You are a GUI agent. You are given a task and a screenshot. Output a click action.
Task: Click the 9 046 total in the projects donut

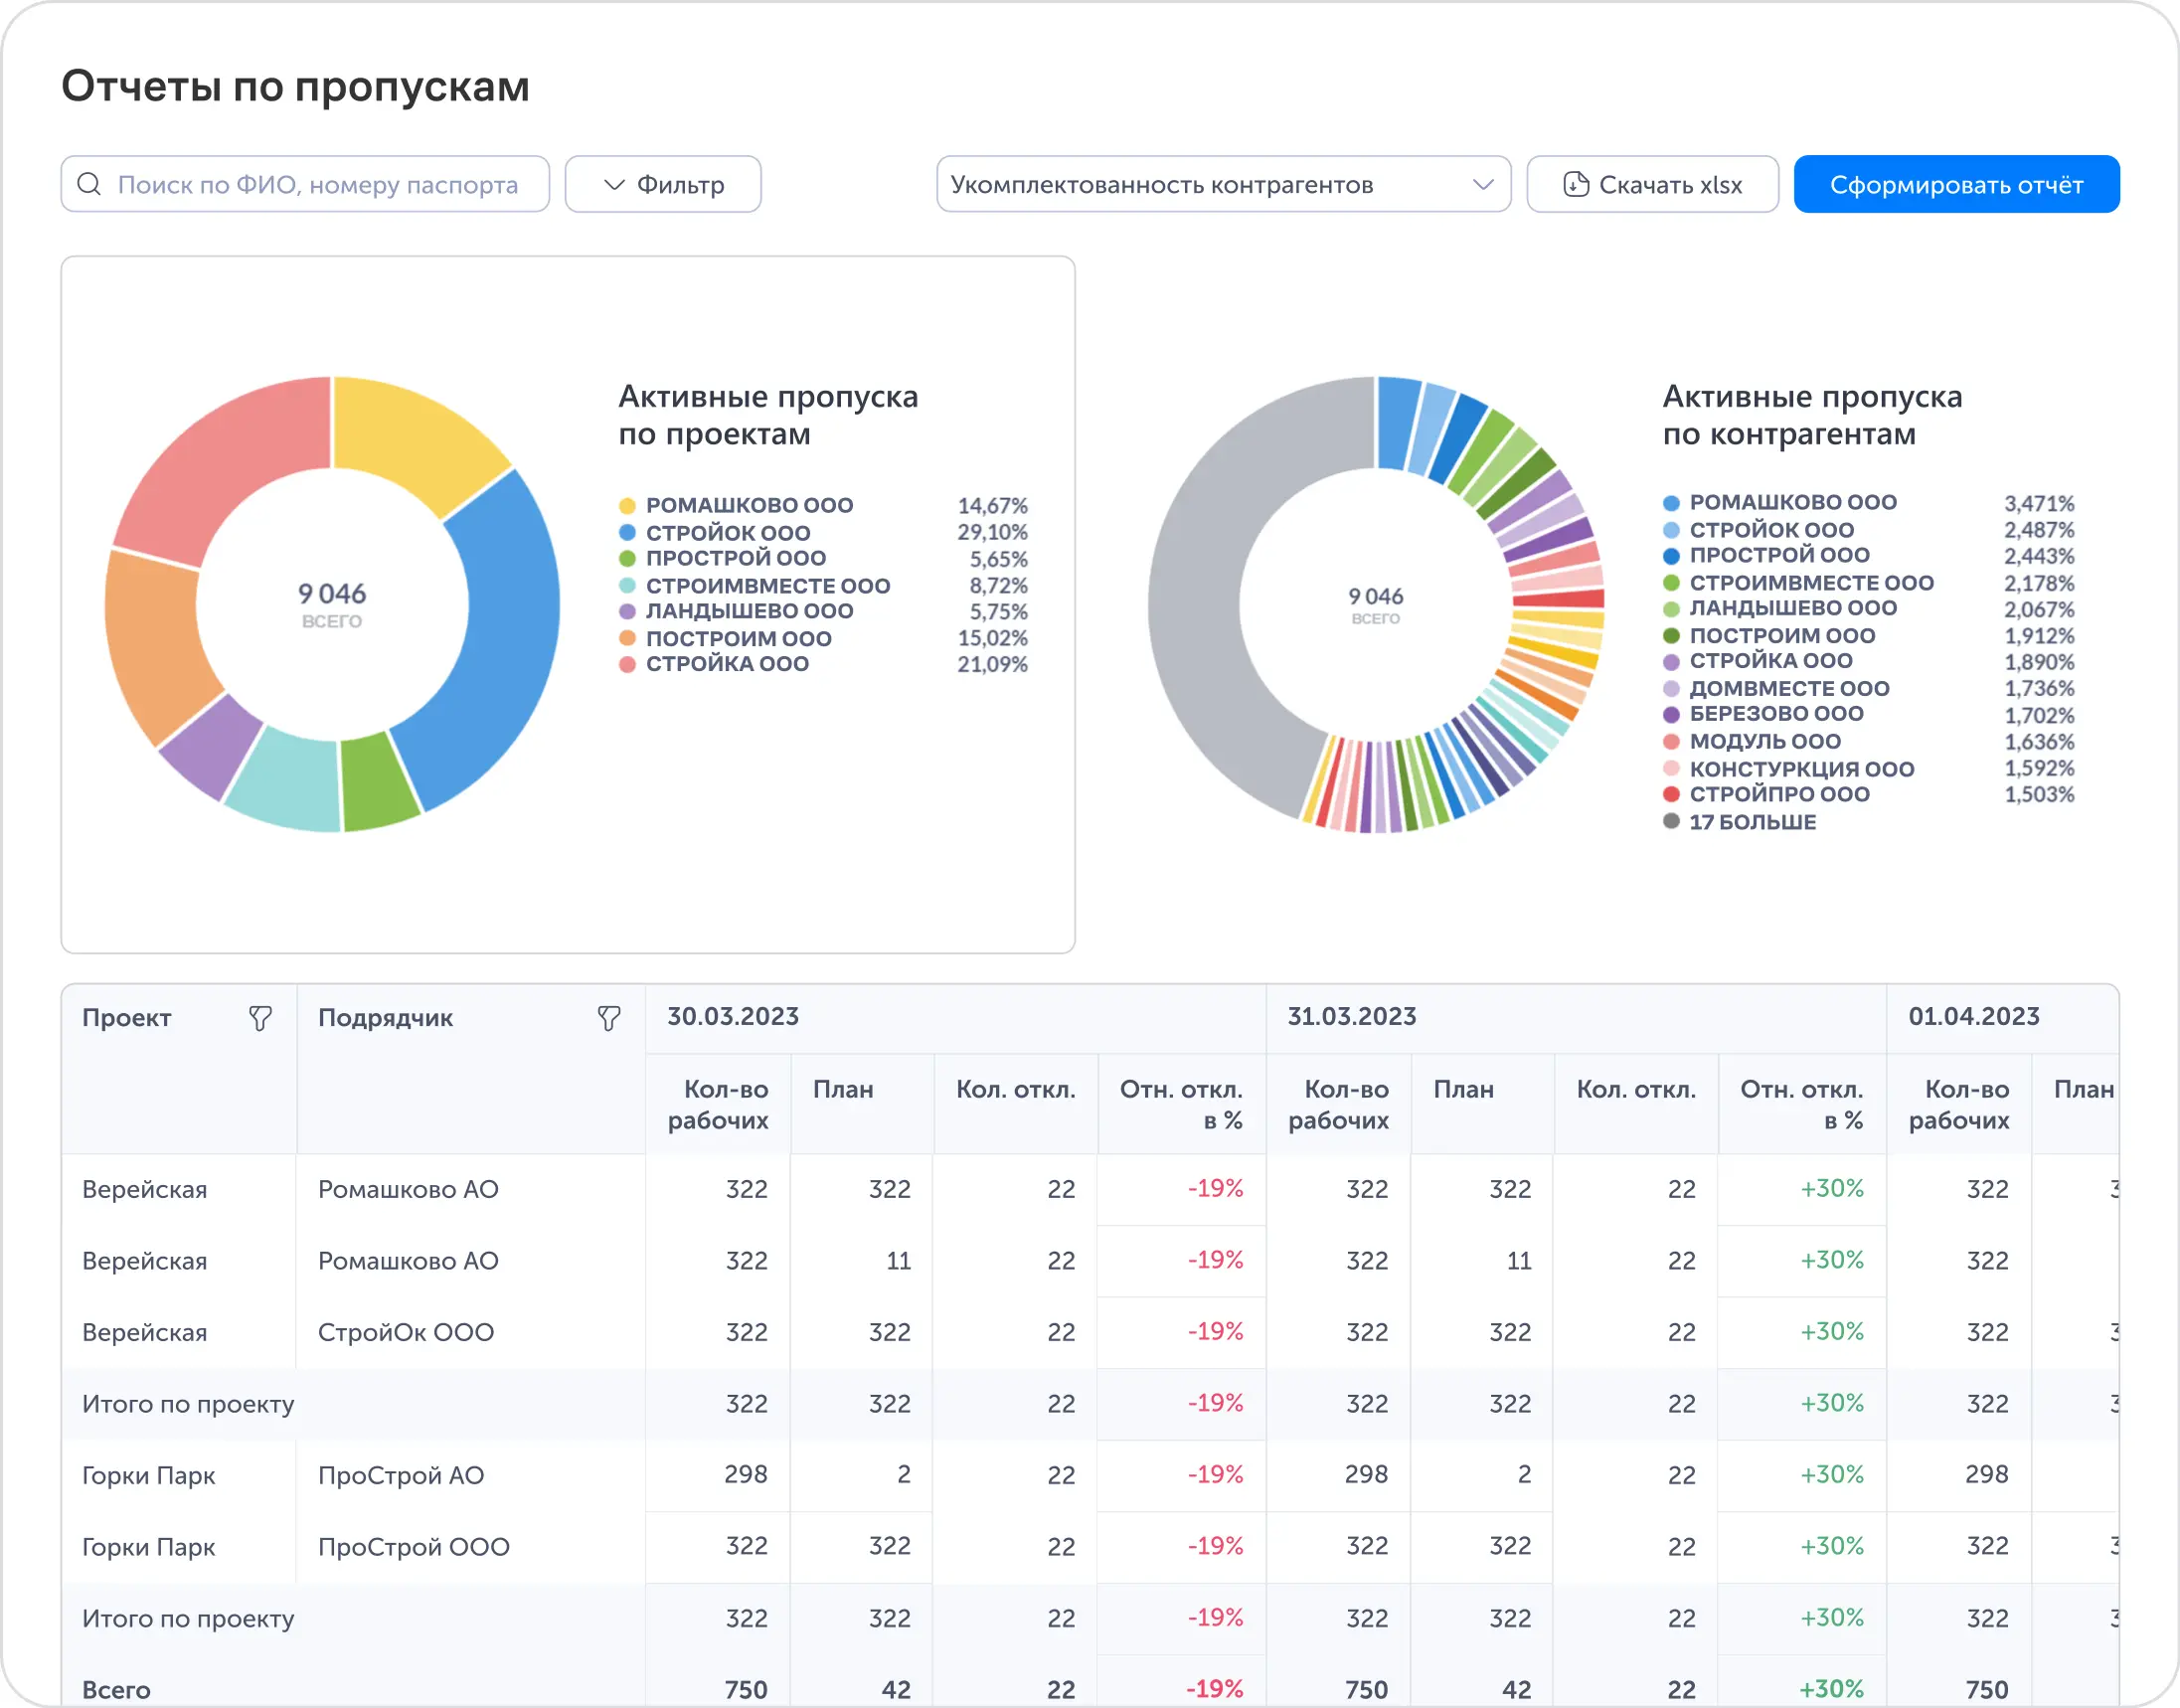click(332, 594)
